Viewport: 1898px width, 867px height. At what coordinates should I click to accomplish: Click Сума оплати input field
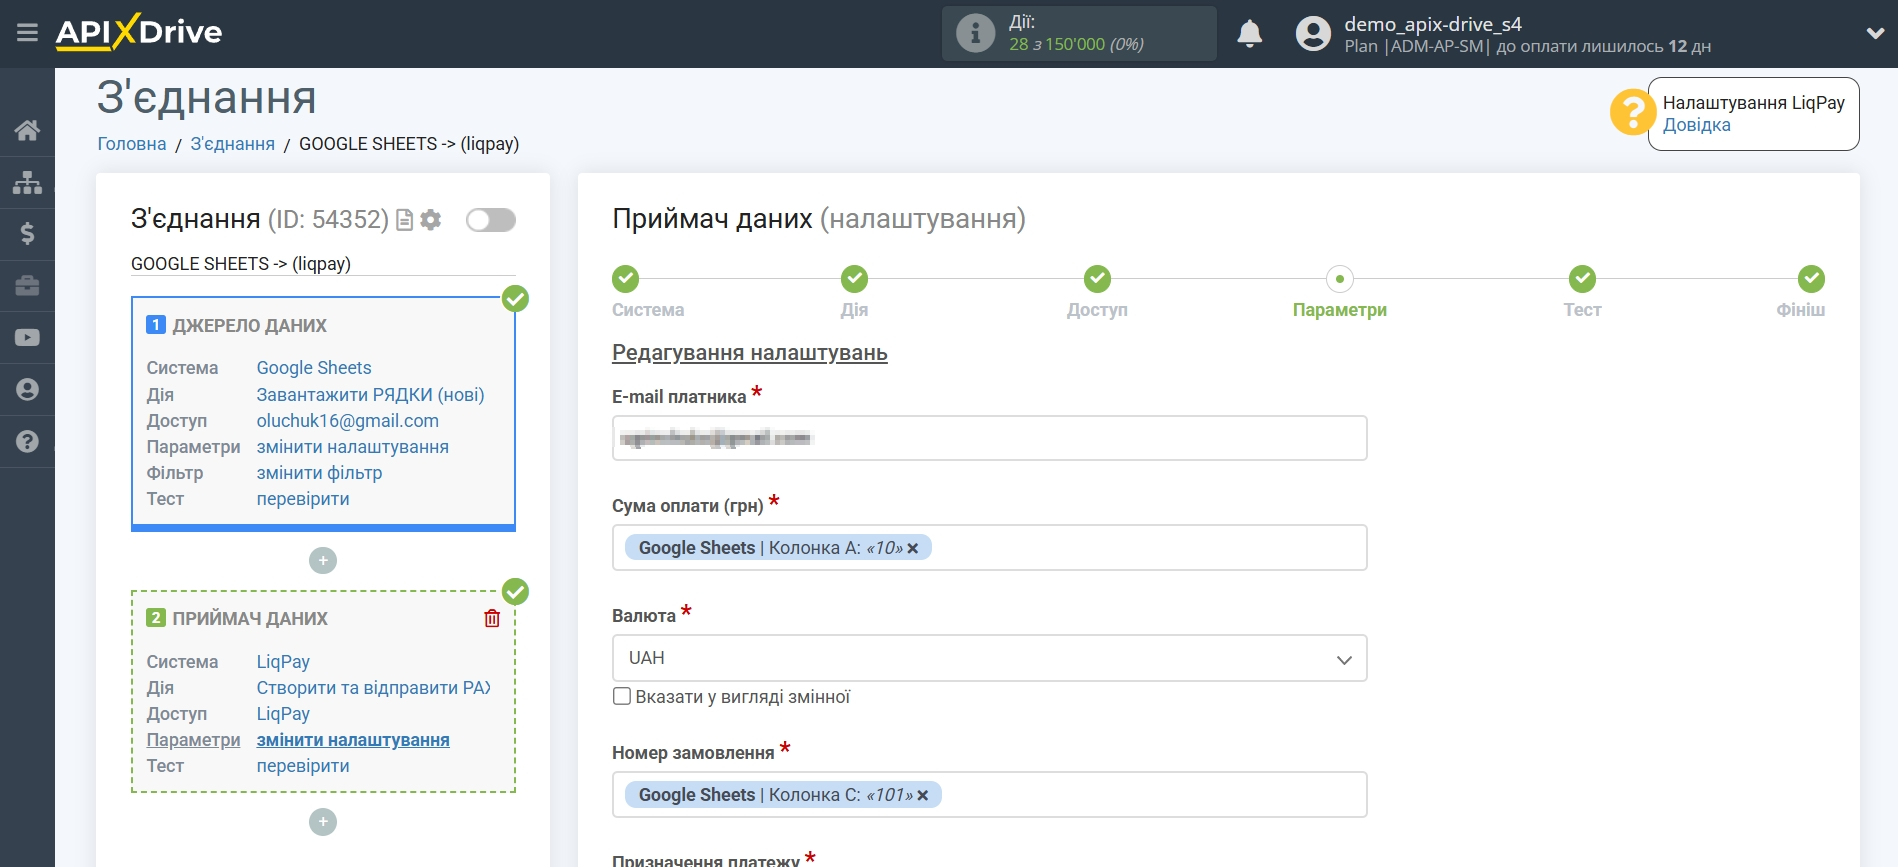989,548
